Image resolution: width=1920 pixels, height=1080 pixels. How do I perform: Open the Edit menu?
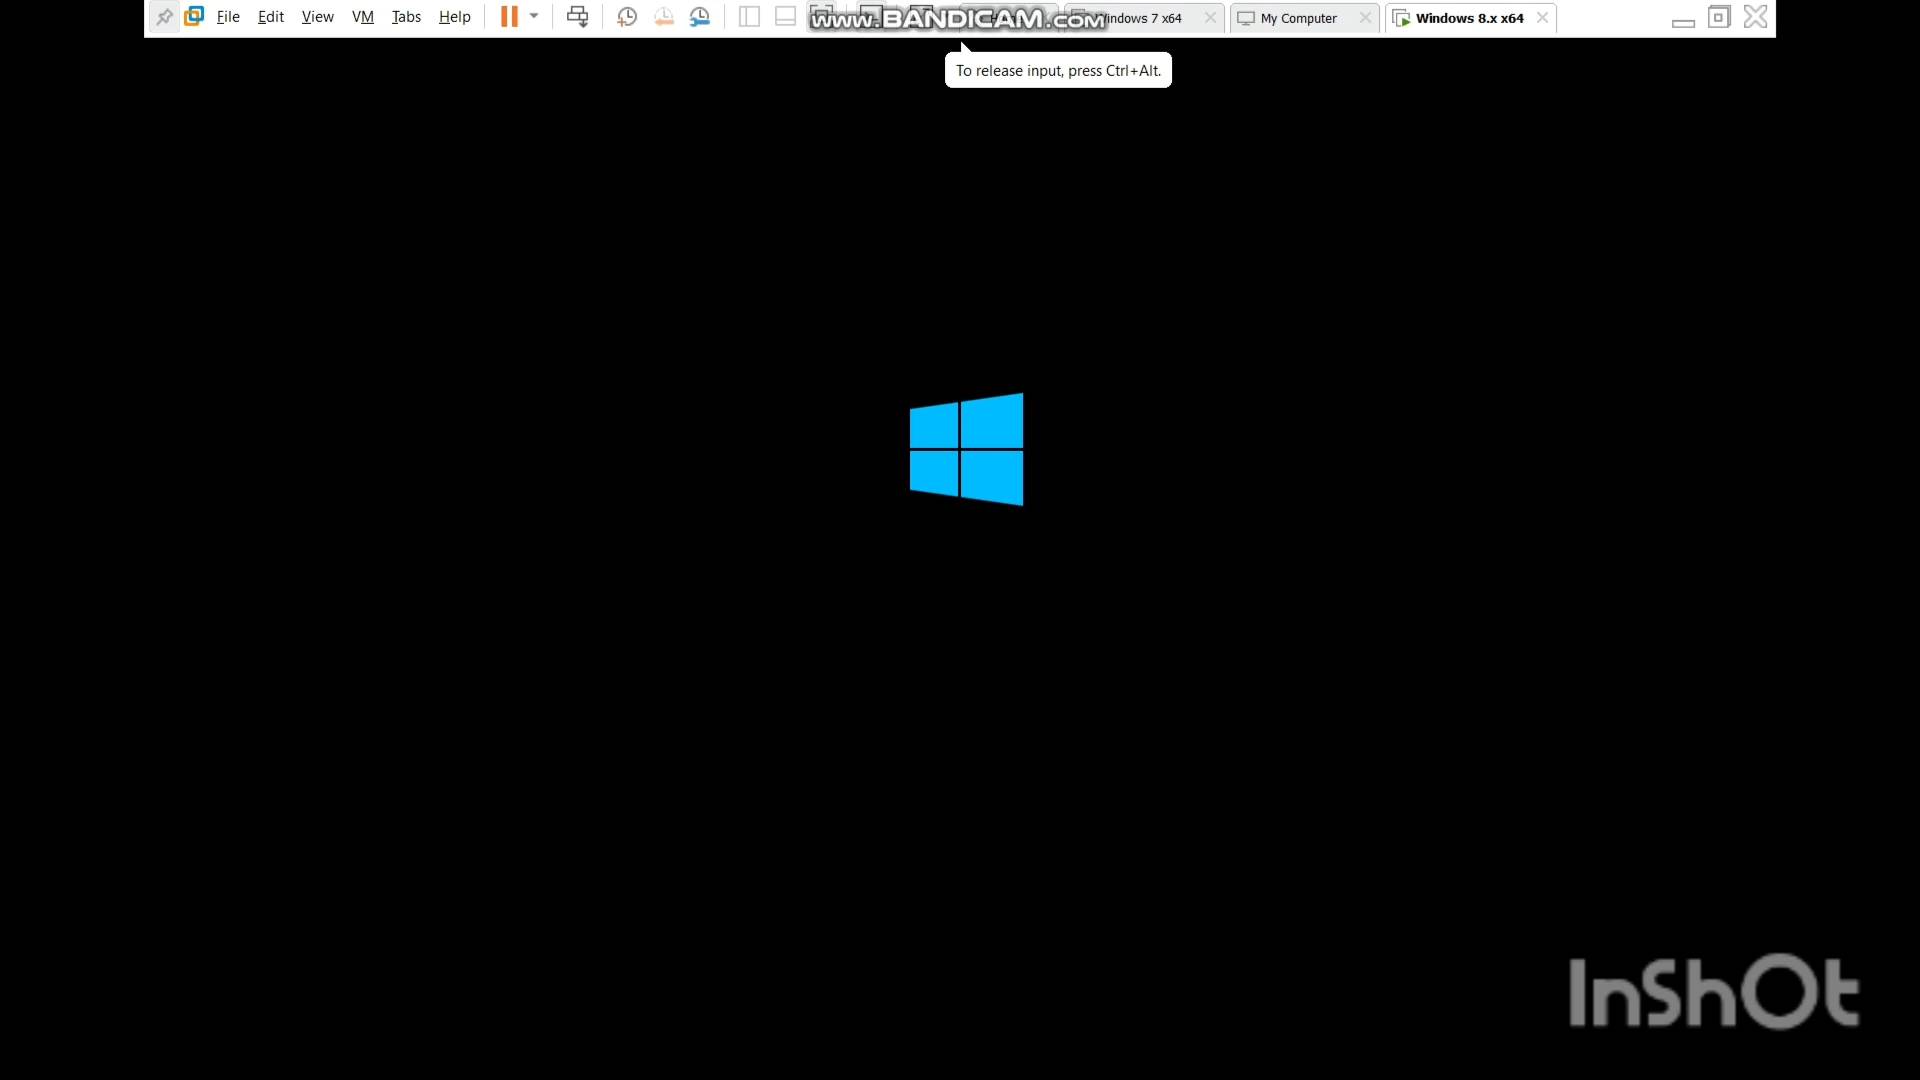coord(271,17)
